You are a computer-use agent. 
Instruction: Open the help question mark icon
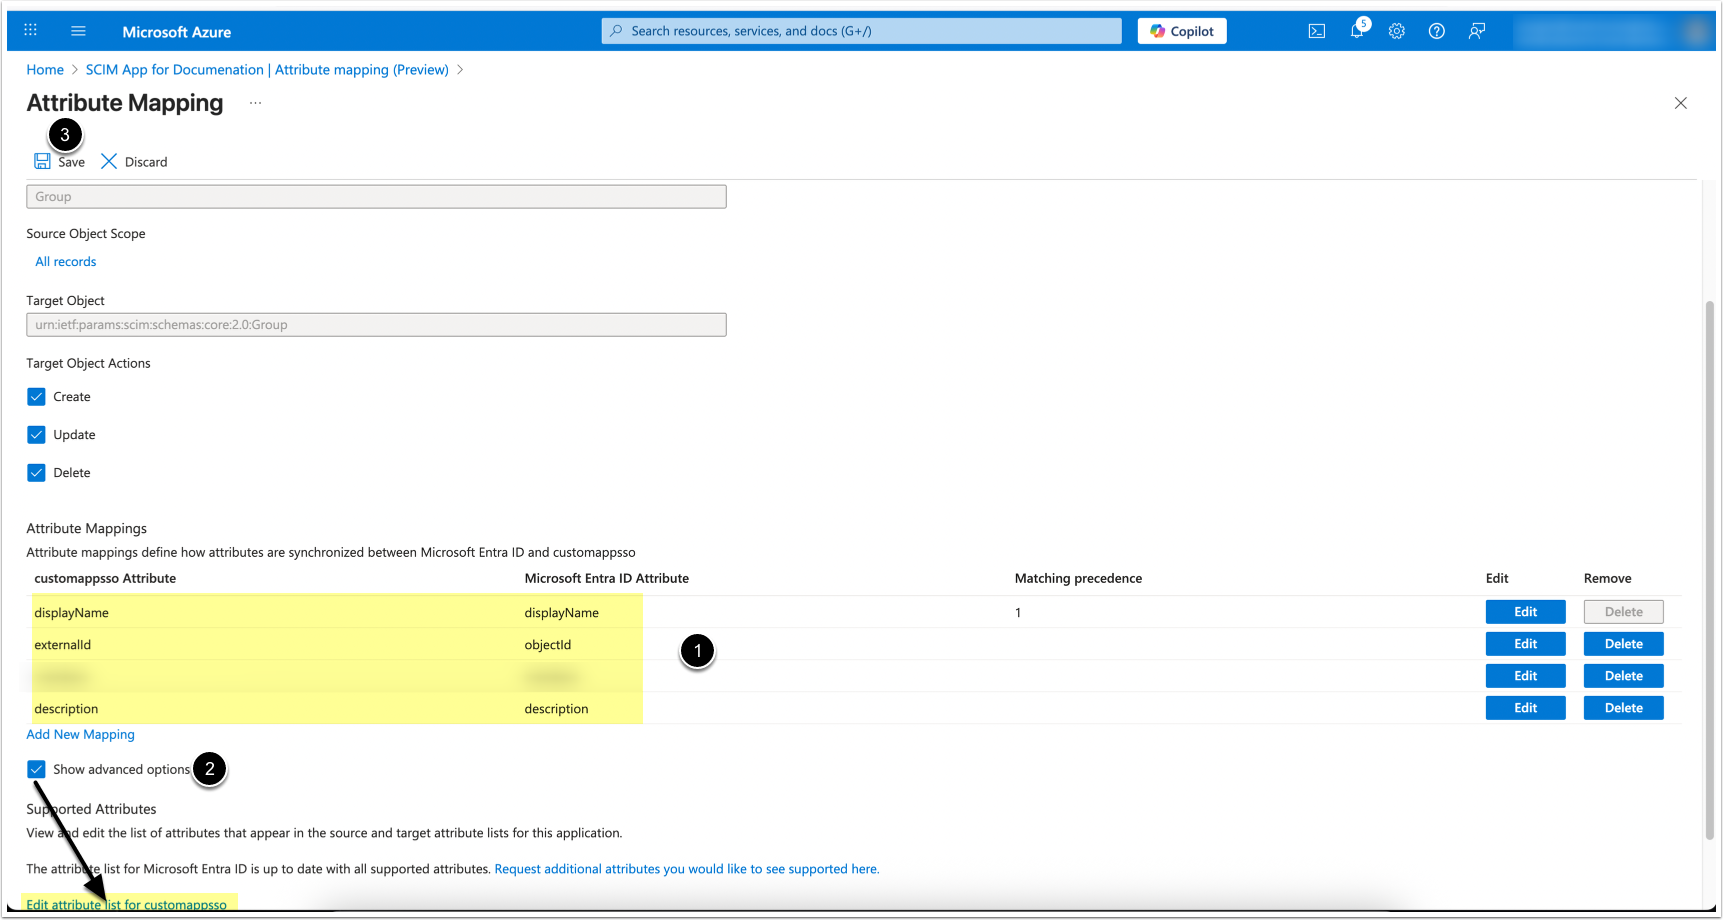pyautogui.click(x=1437, y=31)
